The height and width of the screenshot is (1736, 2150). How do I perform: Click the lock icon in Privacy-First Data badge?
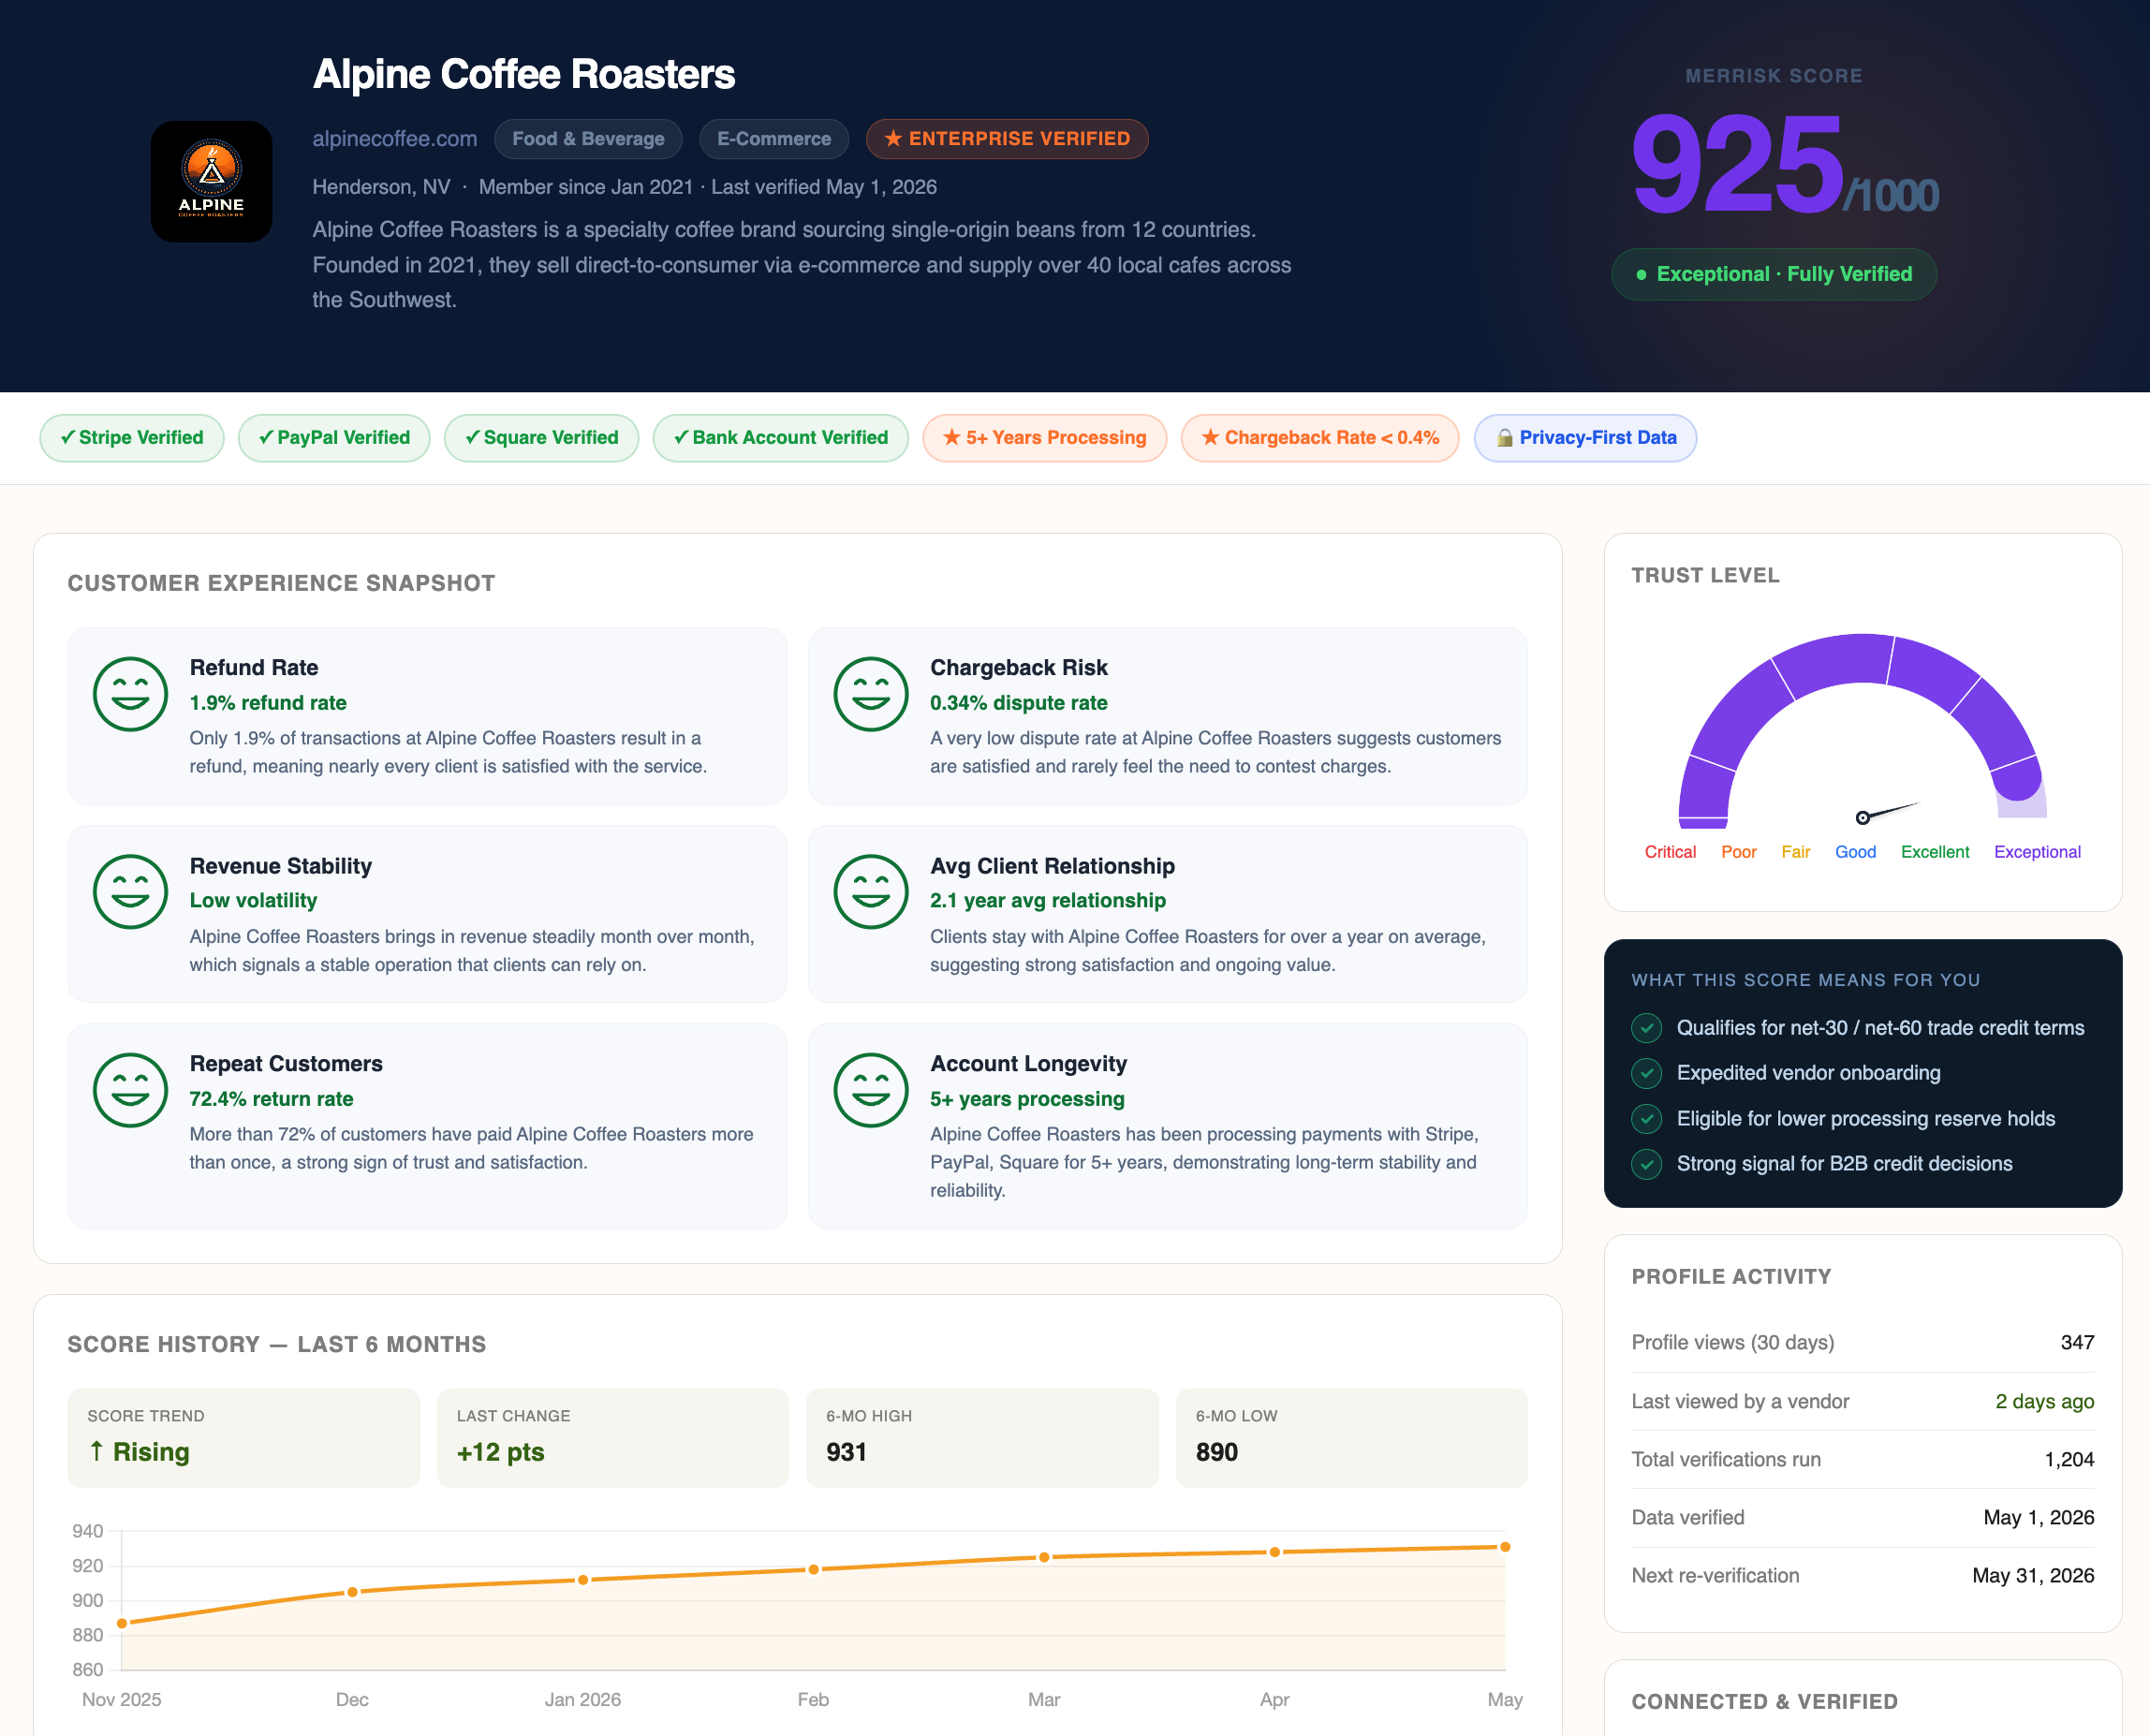point(1504,438)
